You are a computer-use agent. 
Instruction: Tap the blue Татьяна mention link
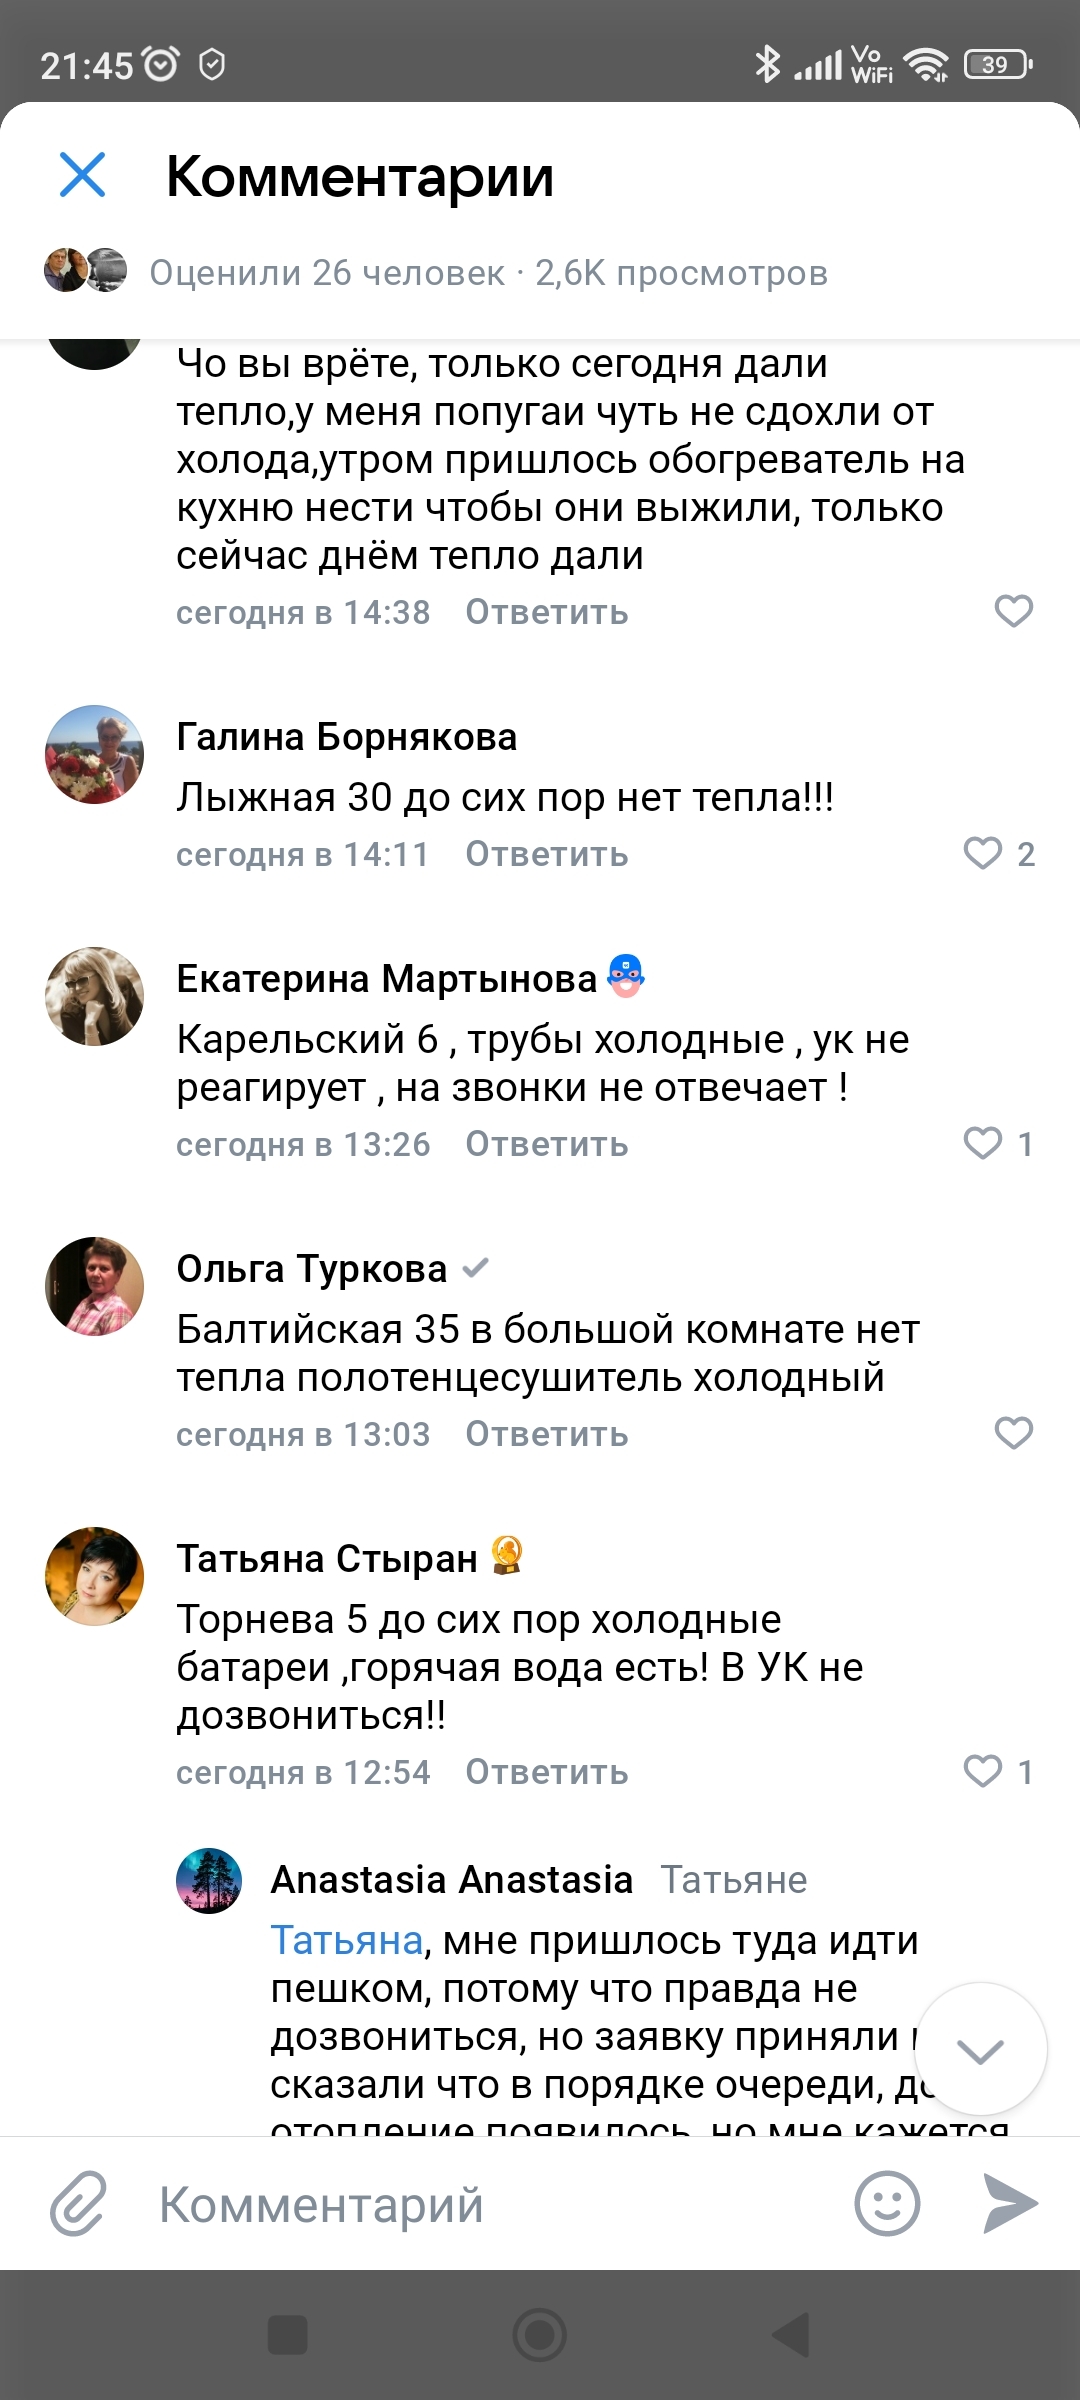pyautogui.click(x=346, y=1941)
